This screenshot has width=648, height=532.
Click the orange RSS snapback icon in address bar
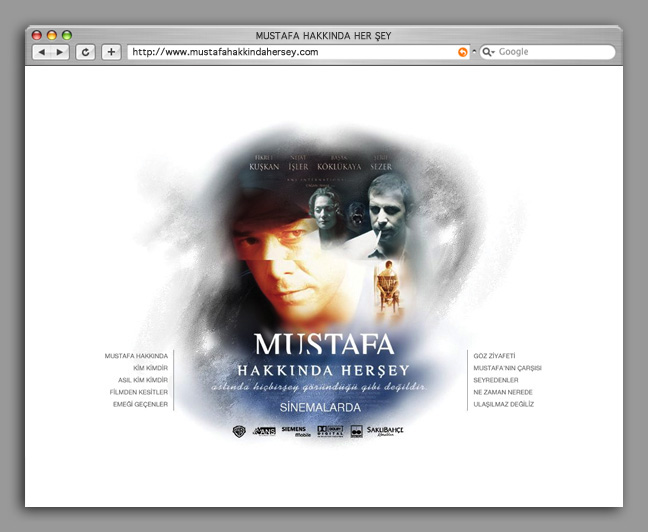click(462, 52)
